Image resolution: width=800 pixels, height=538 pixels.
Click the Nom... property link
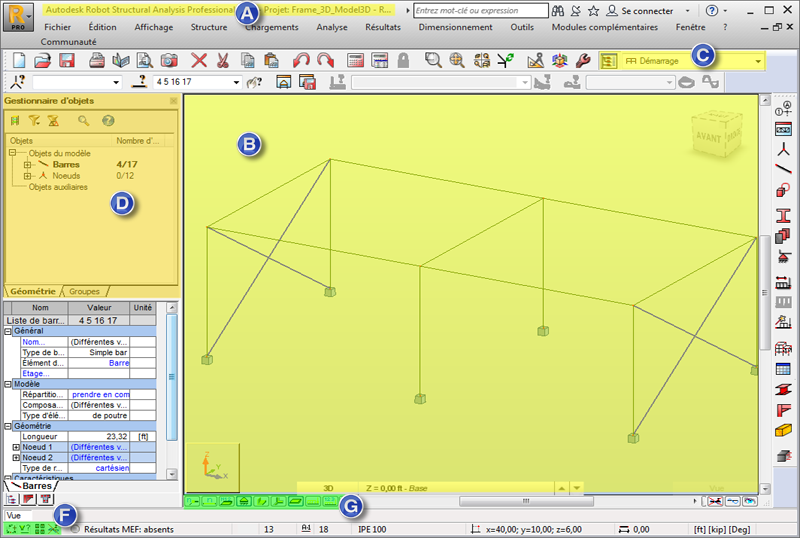click(33, 342)
